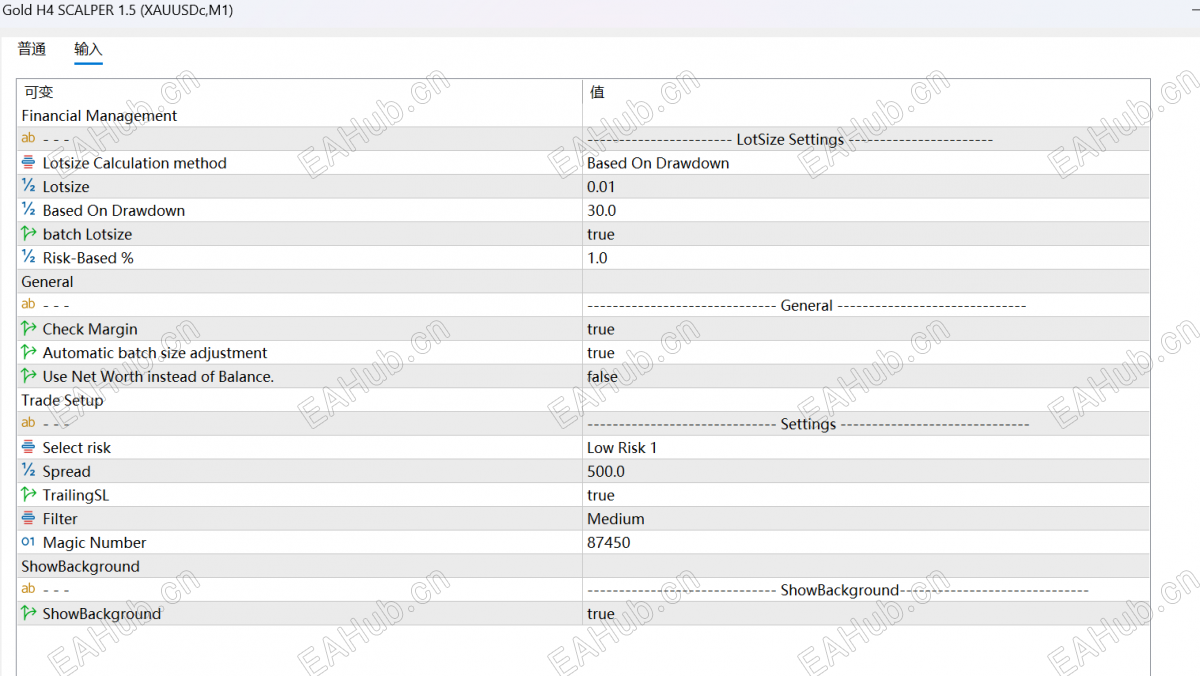
Task: Open the Based On Drawdown method dropdown
Action: (x=866, y=163)
